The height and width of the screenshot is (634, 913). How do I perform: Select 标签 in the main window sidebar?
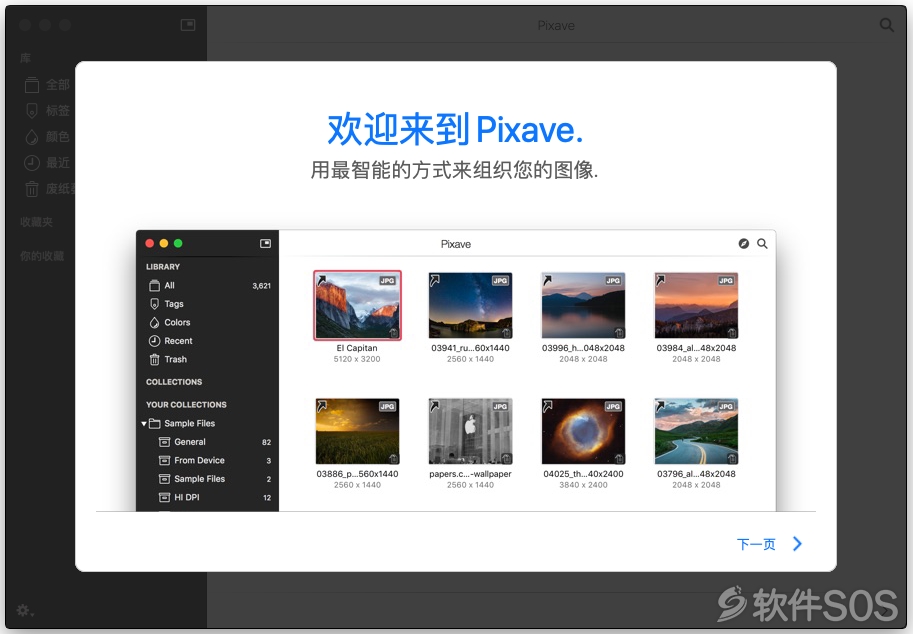coord(49,111)
